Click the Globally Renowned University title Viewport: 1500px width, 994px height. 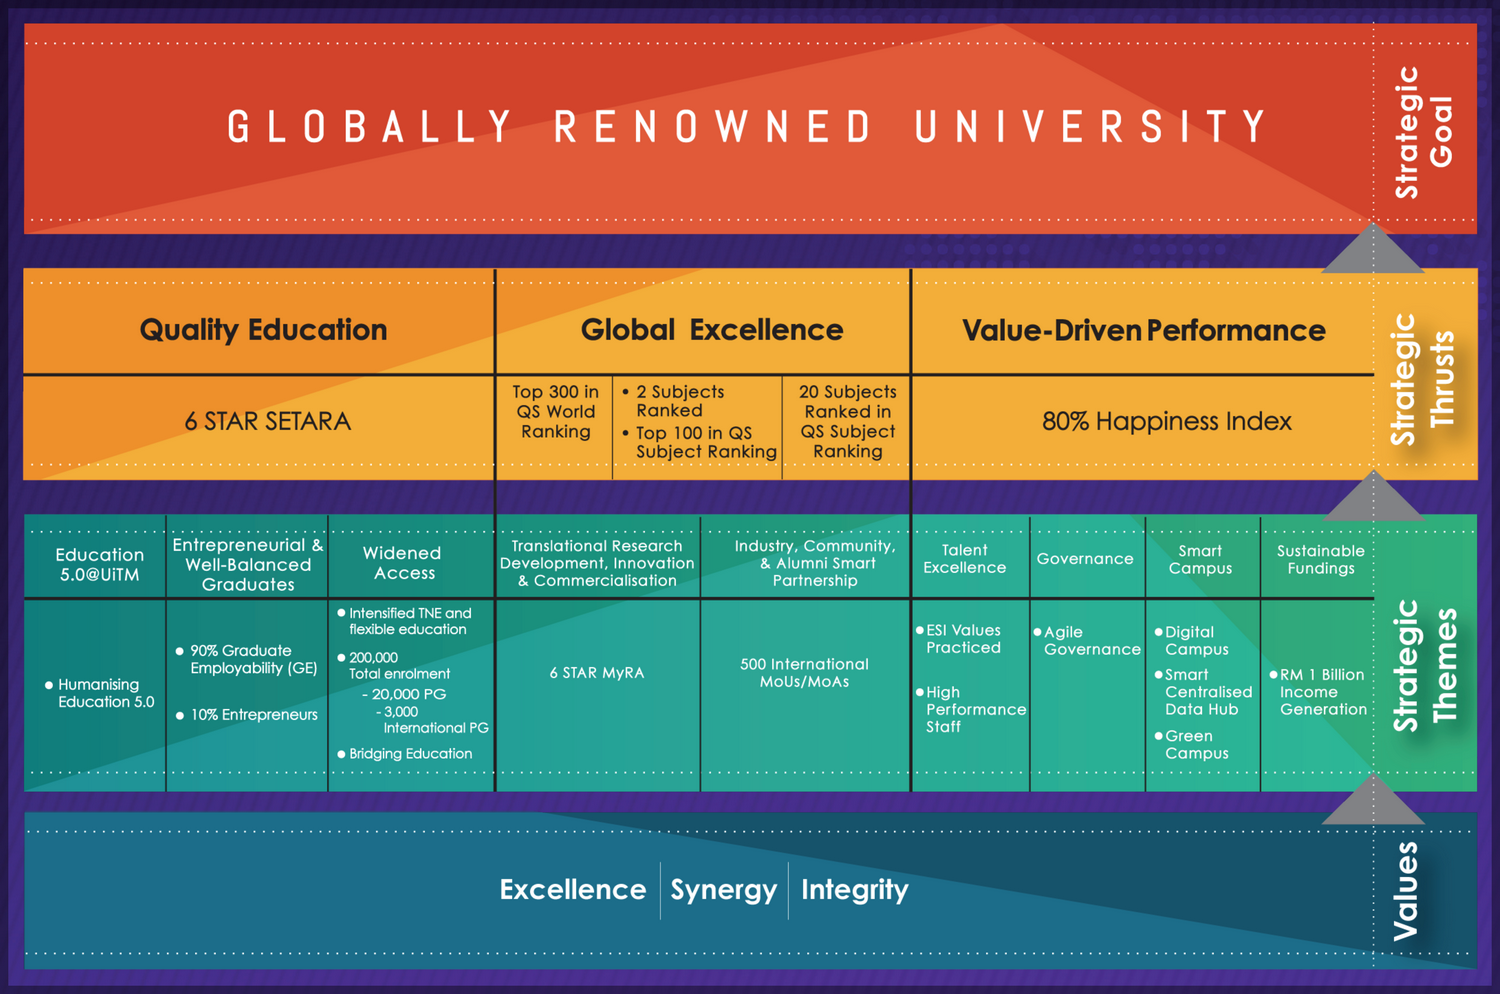[748, 128]
